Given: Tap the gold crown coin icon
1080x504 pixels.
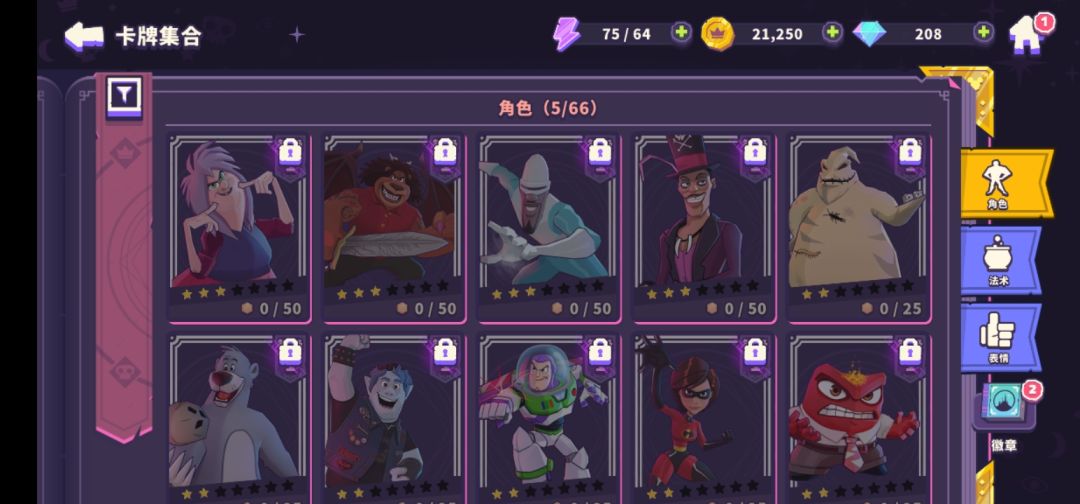Looking at the screenshot, I should click(x=717, y=34).
